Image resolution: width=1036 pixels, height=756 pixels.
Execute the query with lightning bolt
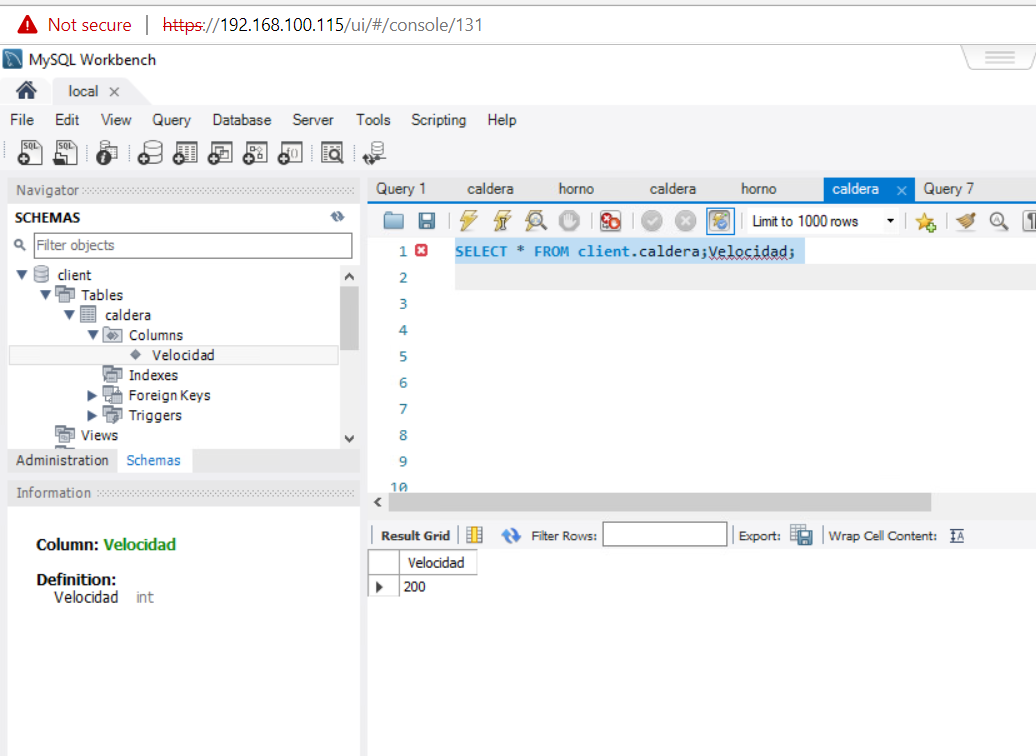click(x=468, y=221)
